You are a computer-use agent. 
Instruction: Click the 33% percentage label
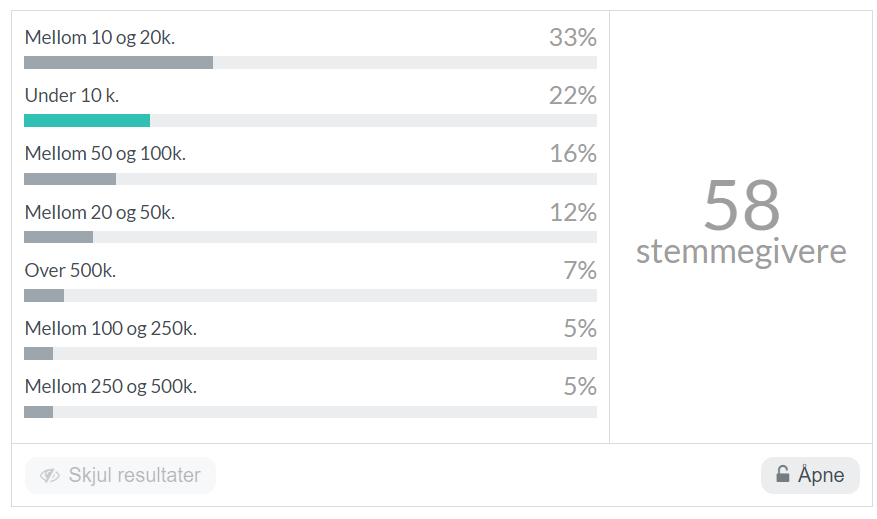click(573, 37)
